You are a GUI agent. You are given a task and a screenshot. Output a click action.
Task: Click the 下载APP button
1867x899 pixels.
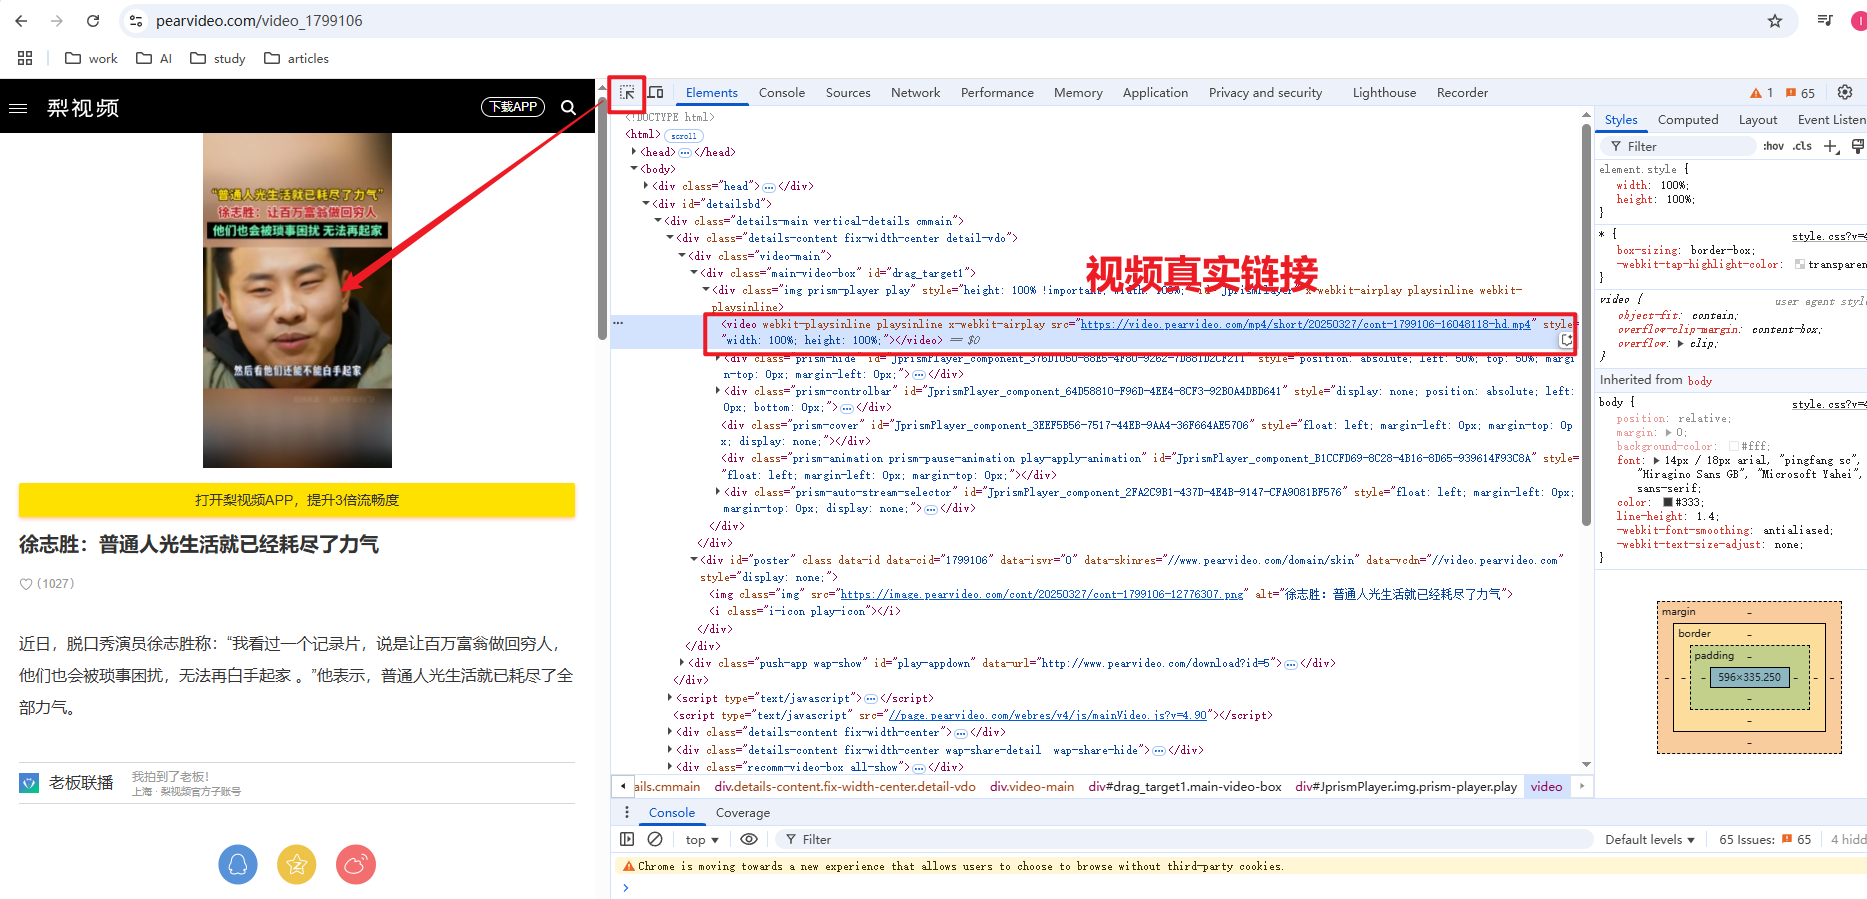pyautogui.click(x=513, y=107)
